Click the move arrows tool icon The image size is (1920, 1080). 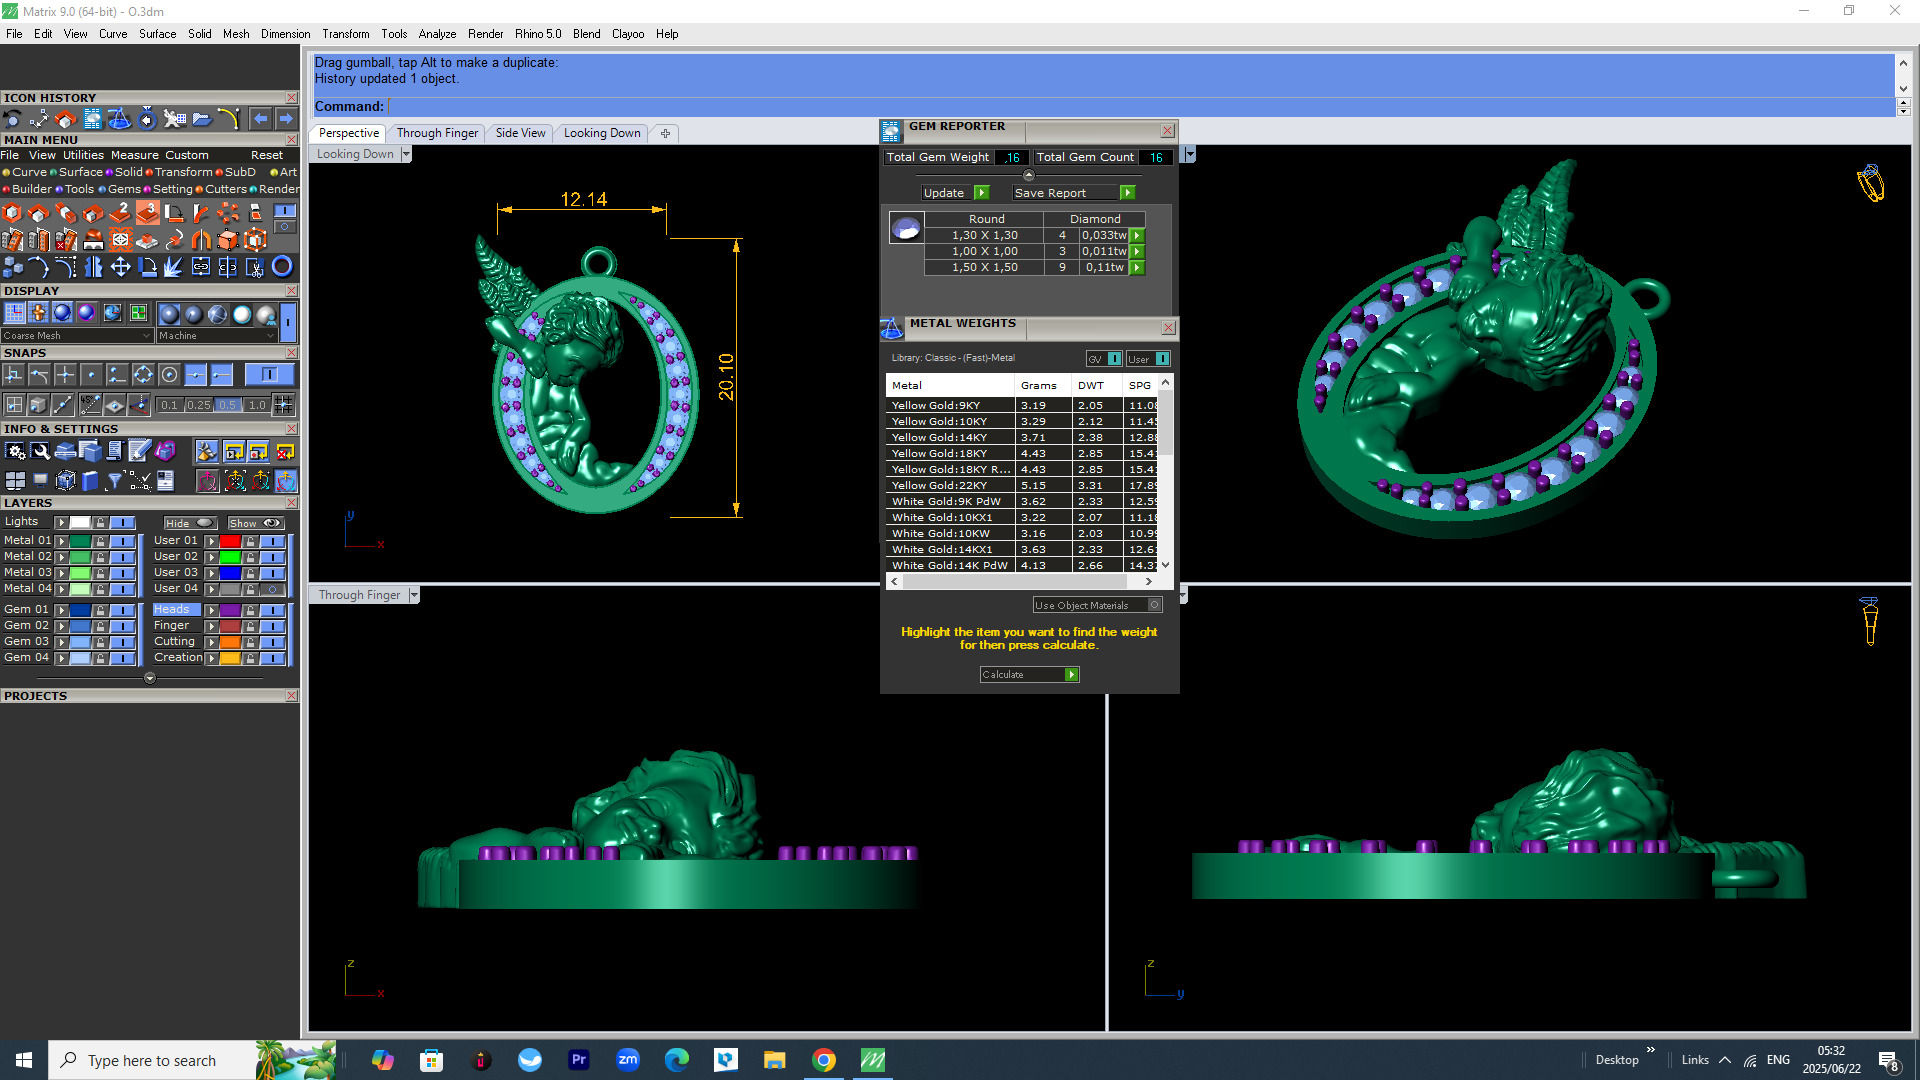(120, 267)
